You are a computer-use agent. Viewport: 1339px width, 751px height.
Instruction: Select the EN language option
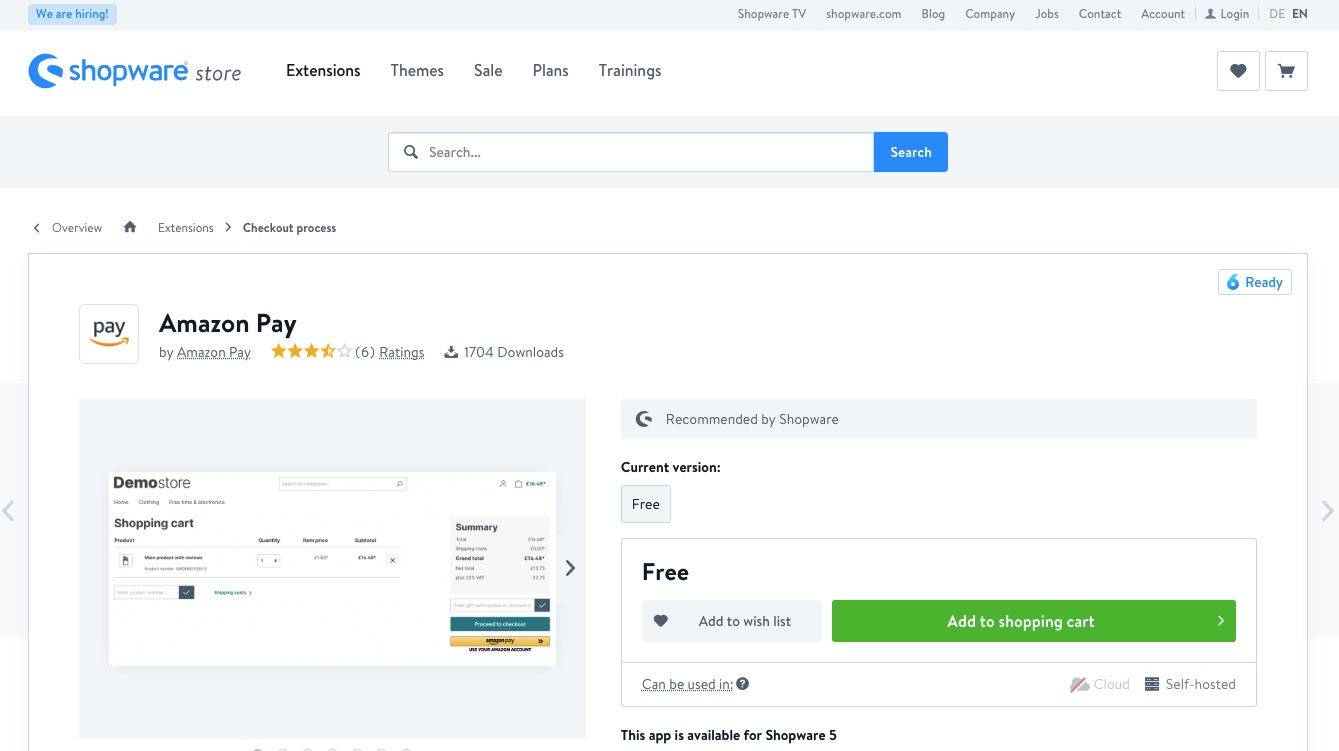tap(1300, 14)
